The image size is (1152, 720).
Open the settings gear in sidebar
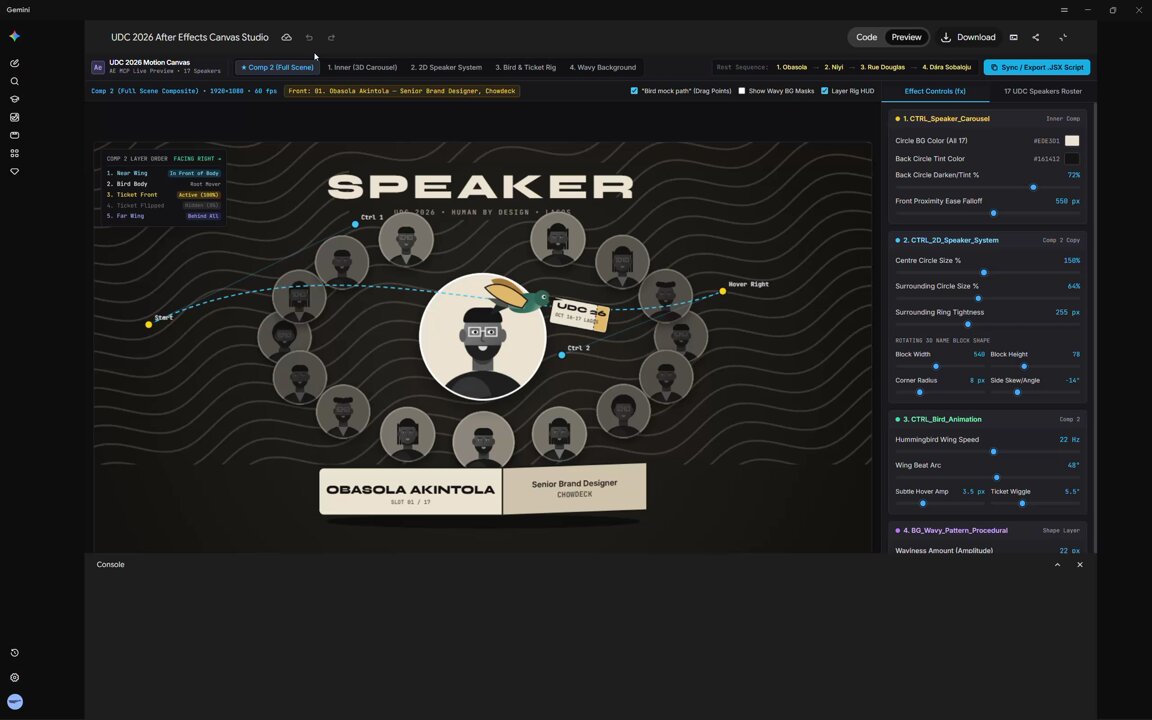click(15, 677)
